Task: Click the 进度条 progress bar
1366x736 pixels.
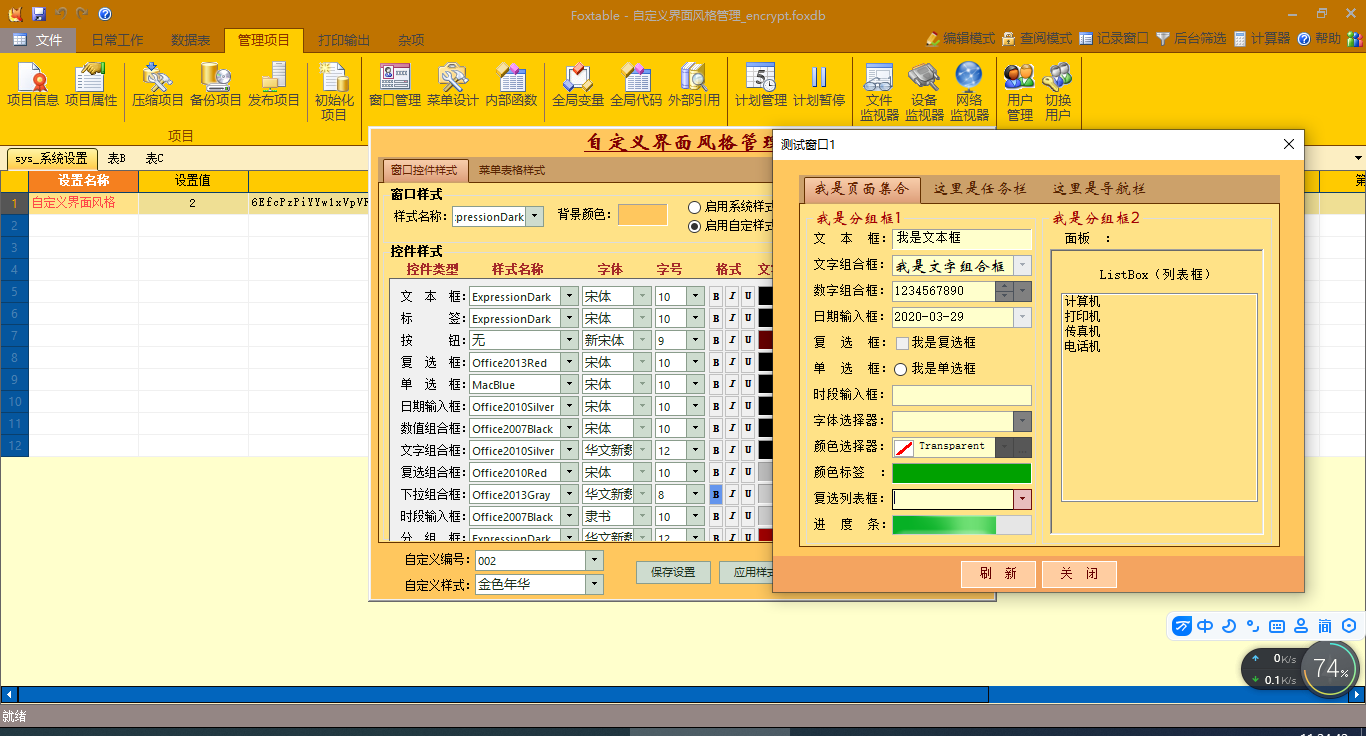Action: point(961,525)
